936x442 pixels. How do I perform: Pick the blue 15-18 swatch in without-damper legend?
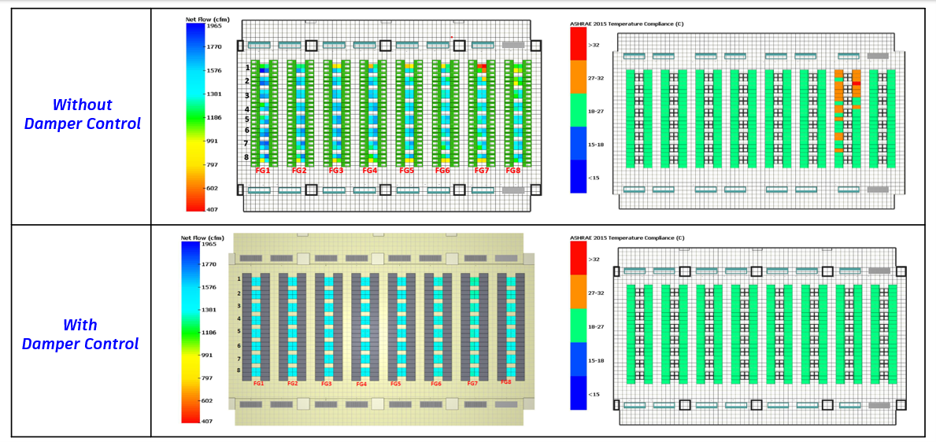tap(578, 143)
